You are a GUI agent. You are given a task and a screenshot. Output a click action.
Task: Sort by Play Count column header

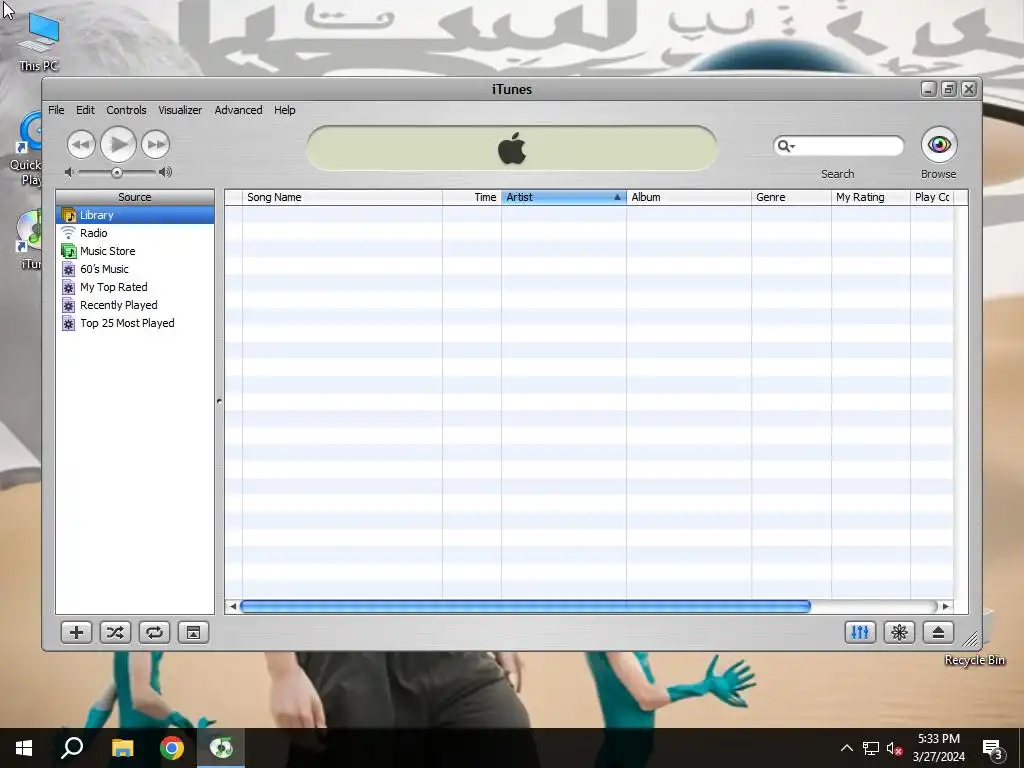coord(932,197)
